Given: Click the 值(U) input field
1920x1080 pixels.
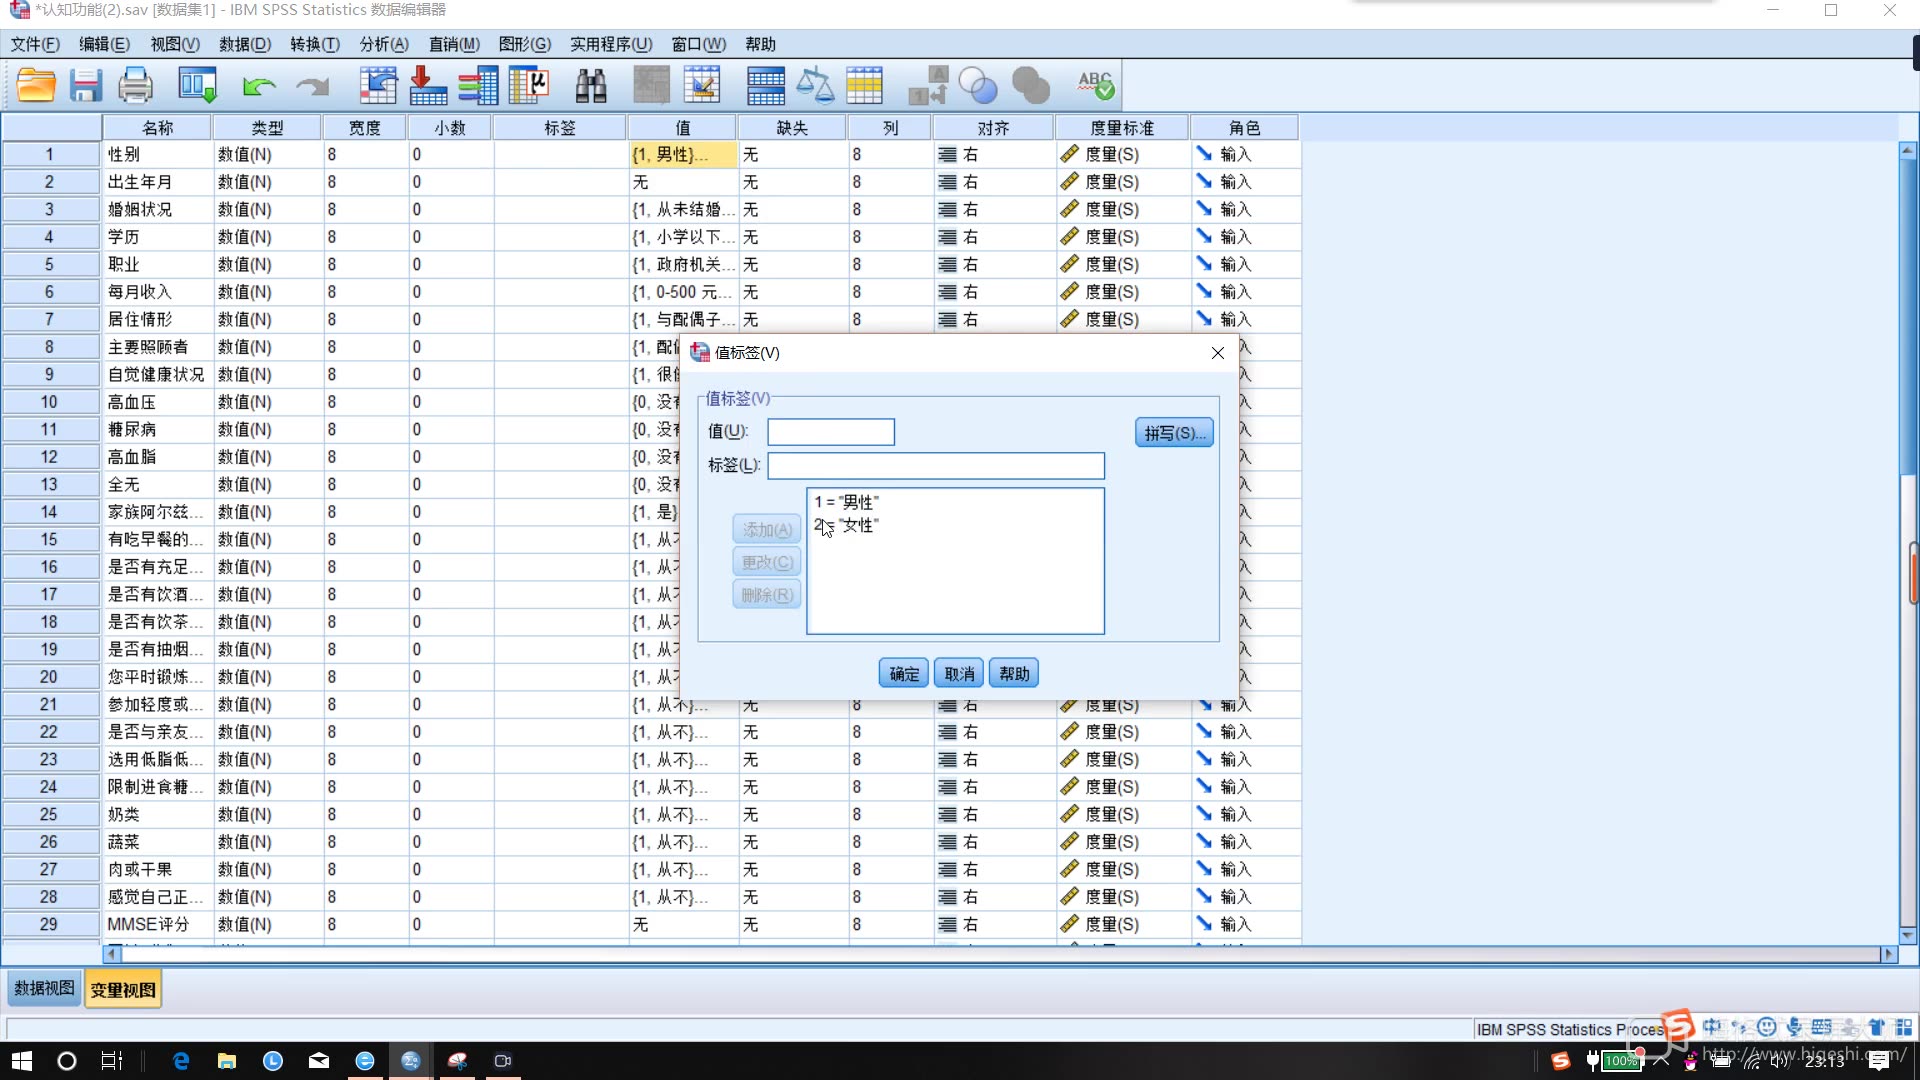Looking at the screenshot, I should tap(830, 432).
